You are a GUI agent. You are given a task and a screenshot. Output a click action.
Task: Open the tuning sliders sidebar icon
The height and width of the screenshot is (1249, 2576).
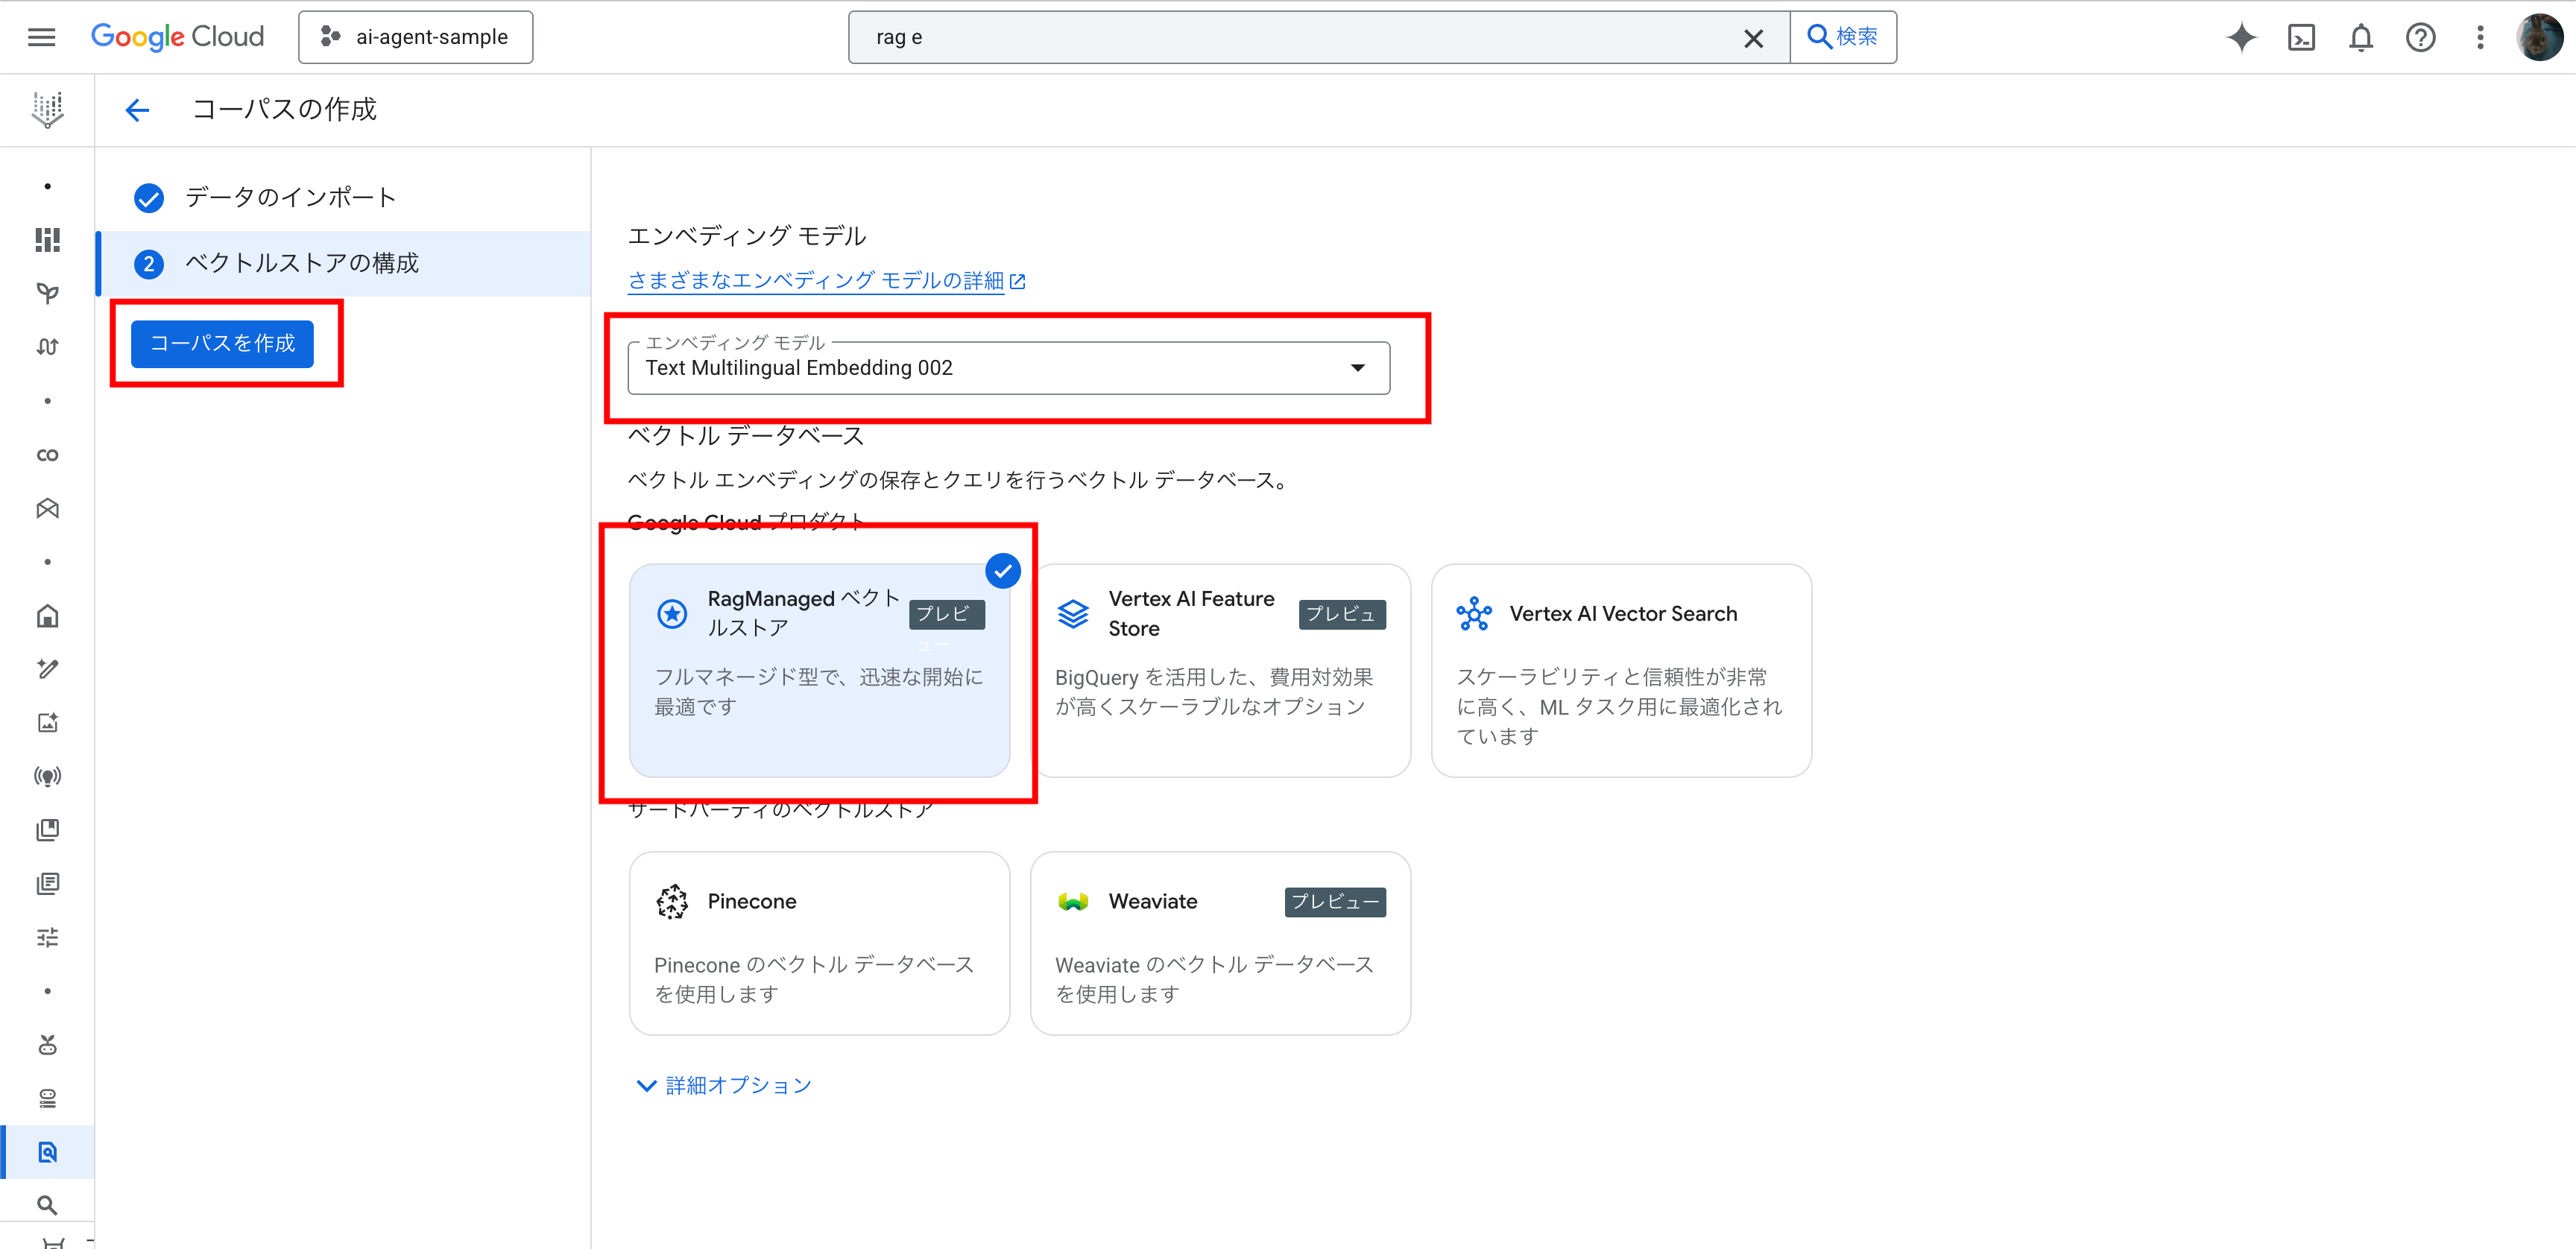pyautogui.click(x=47, y=937)
